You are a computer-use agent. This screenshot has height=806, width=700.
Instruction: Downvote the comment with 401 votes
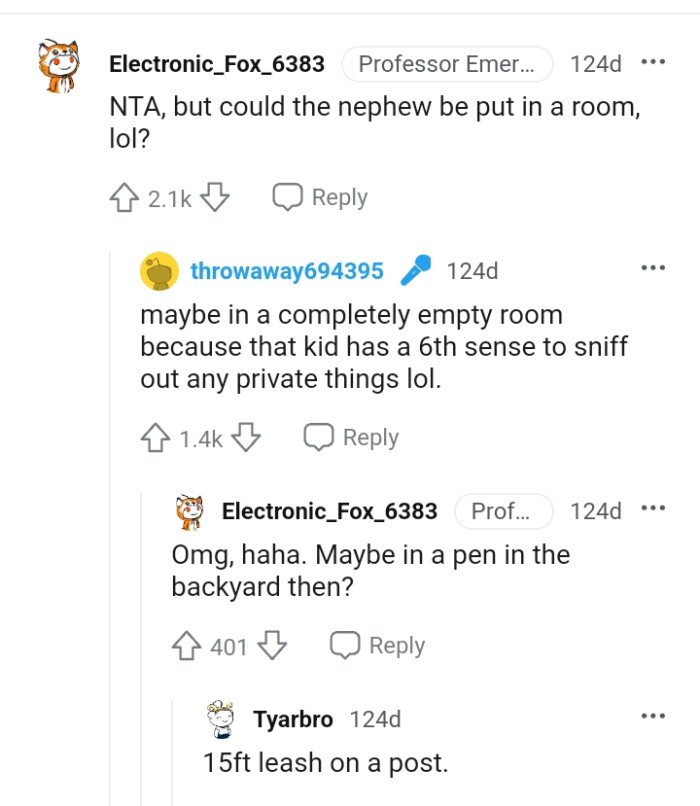coord(272,647)
